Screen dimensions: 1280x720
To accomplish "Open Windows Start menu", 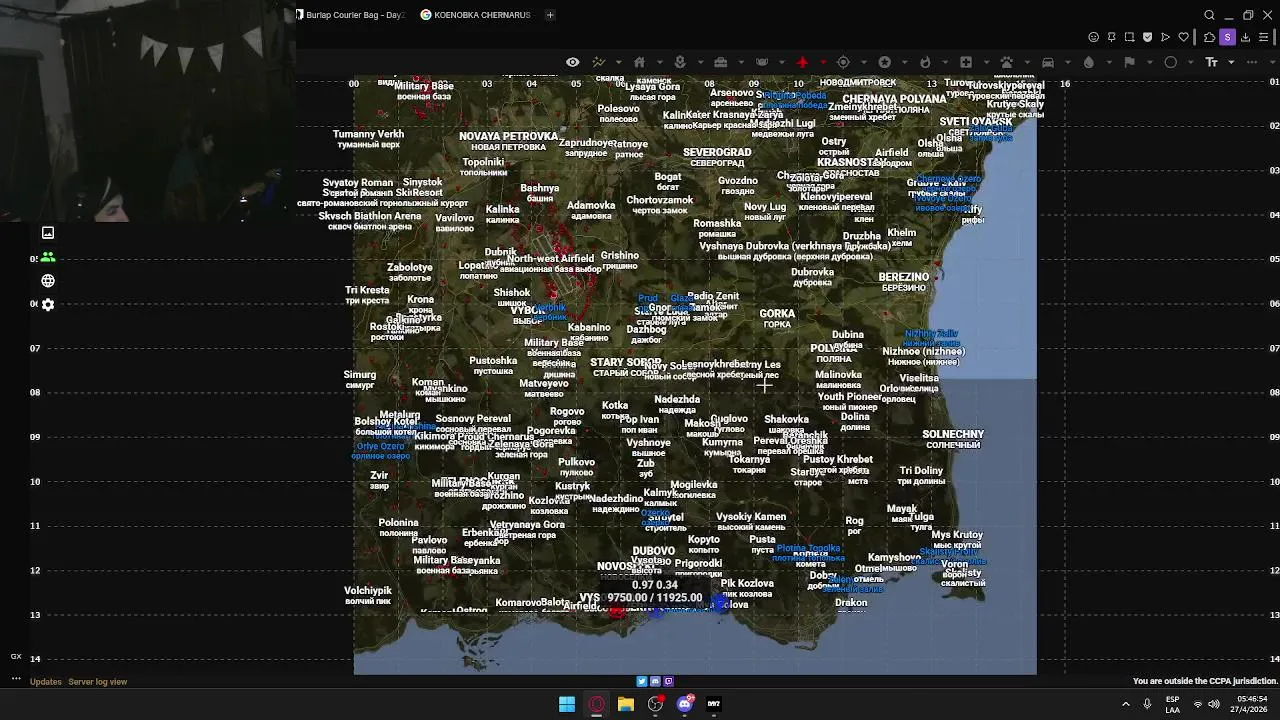I will click(567, 704).
